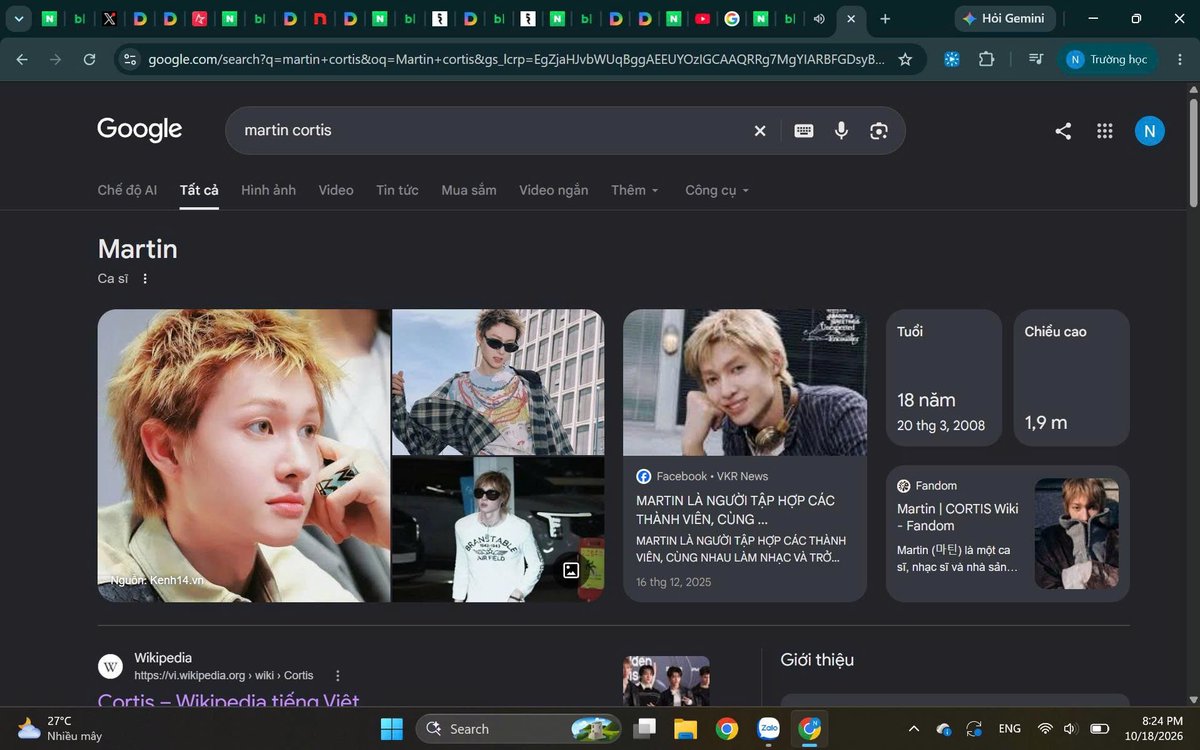This screenshot has height=750, width=1200.
Task: Switch to the Google favicon tab
Action: 732,18
